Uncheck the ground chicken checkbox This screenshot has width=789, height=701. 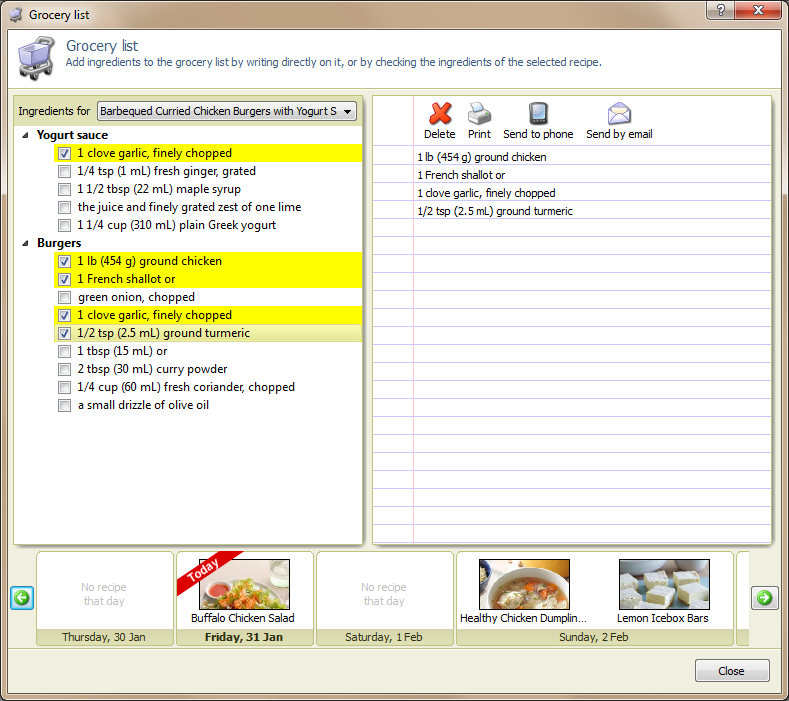(64, 261)
